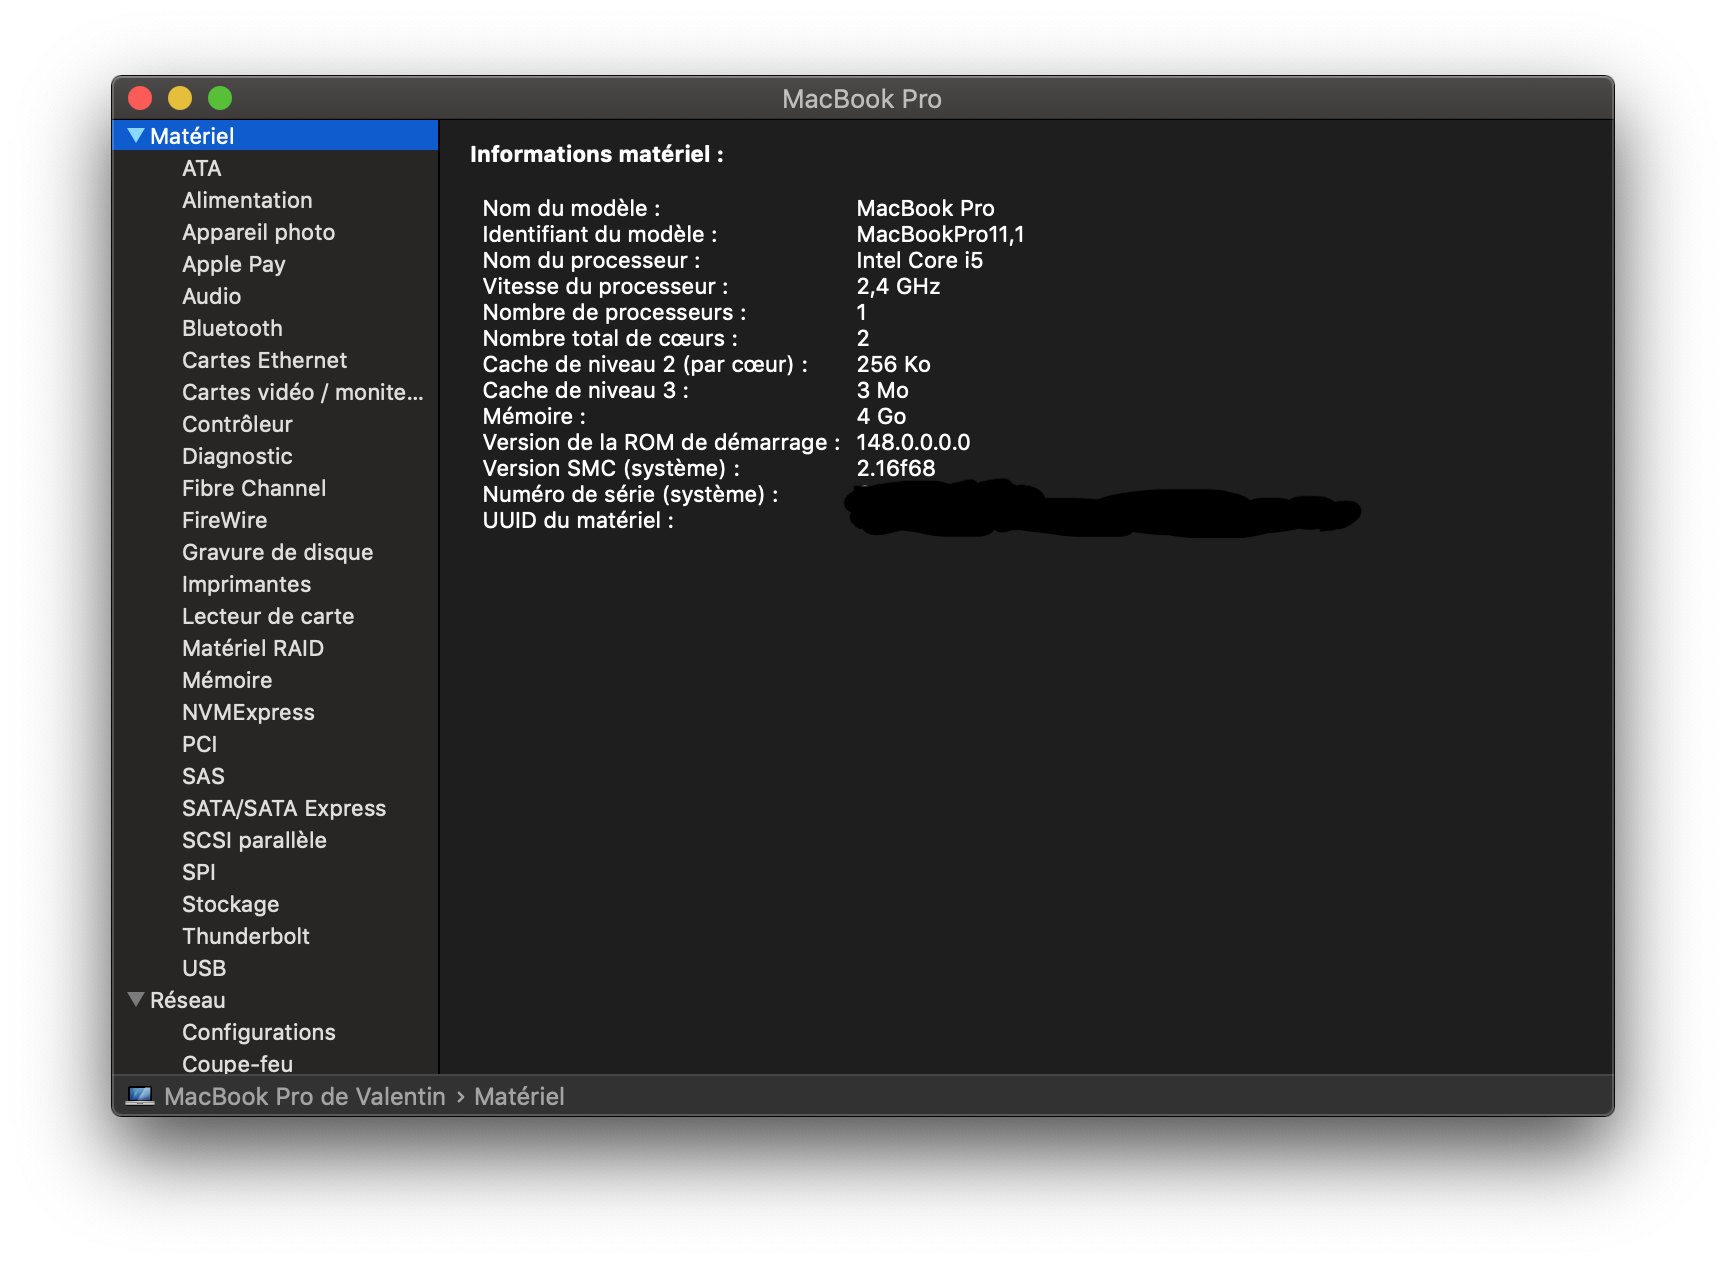Click the UUID du matériel label
1726x1264 pixels.
578,520
